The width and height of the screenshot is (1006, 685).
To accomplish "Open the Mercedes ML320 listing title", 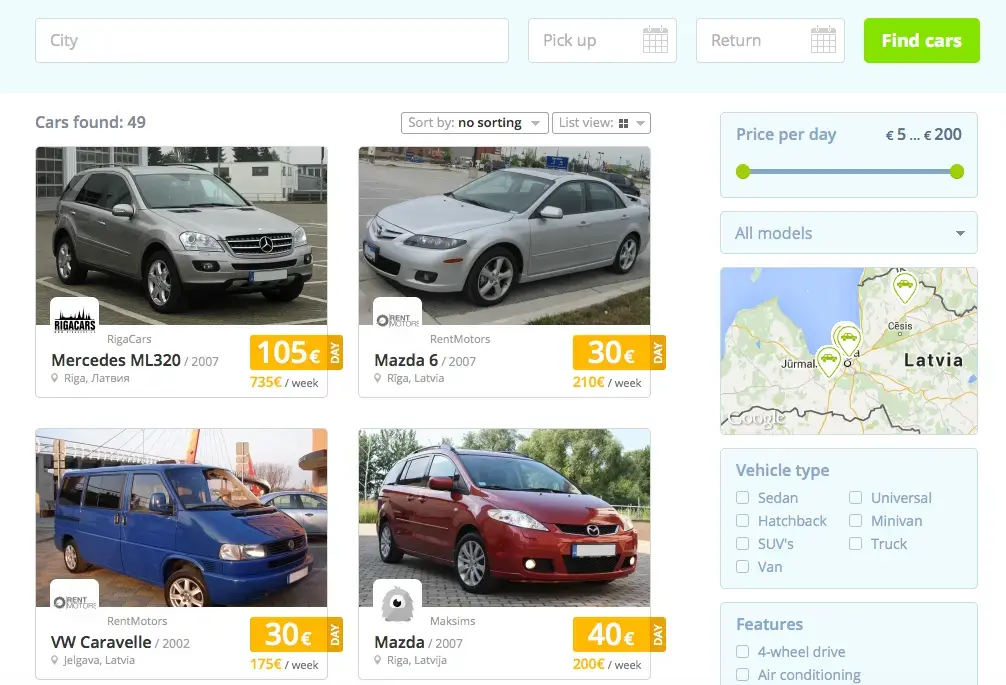I will point(116,360).
